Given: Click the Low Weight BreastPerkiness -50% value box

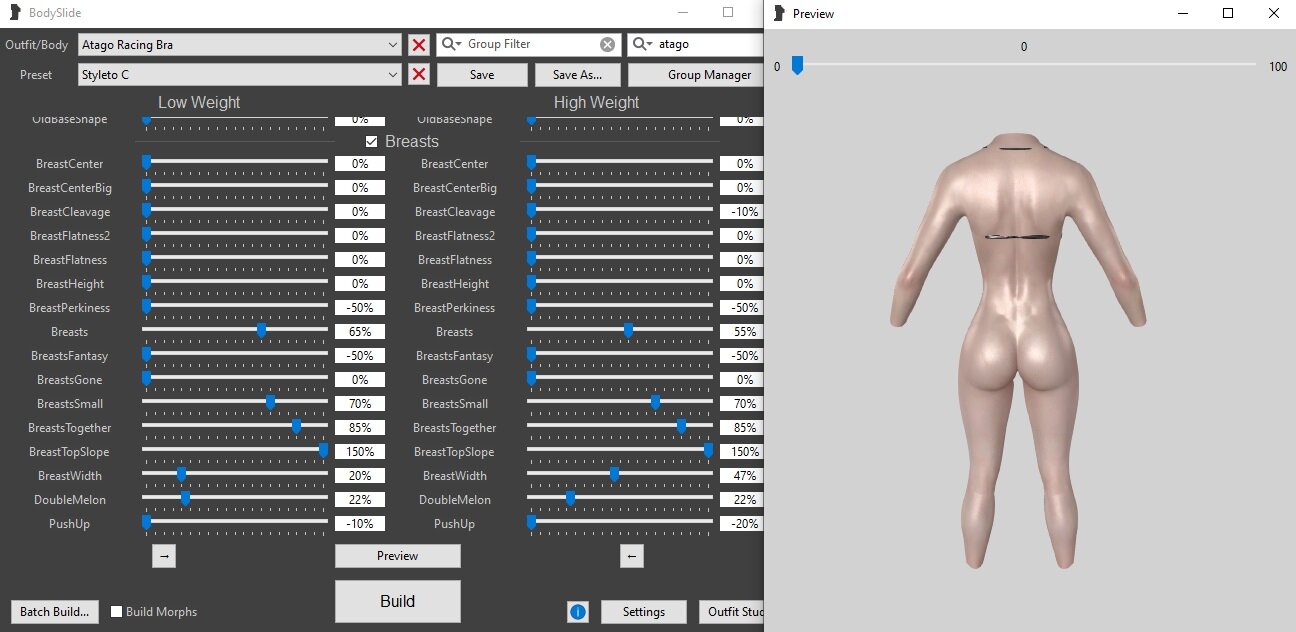Looking at the screenshot, I should pos(360,308).
